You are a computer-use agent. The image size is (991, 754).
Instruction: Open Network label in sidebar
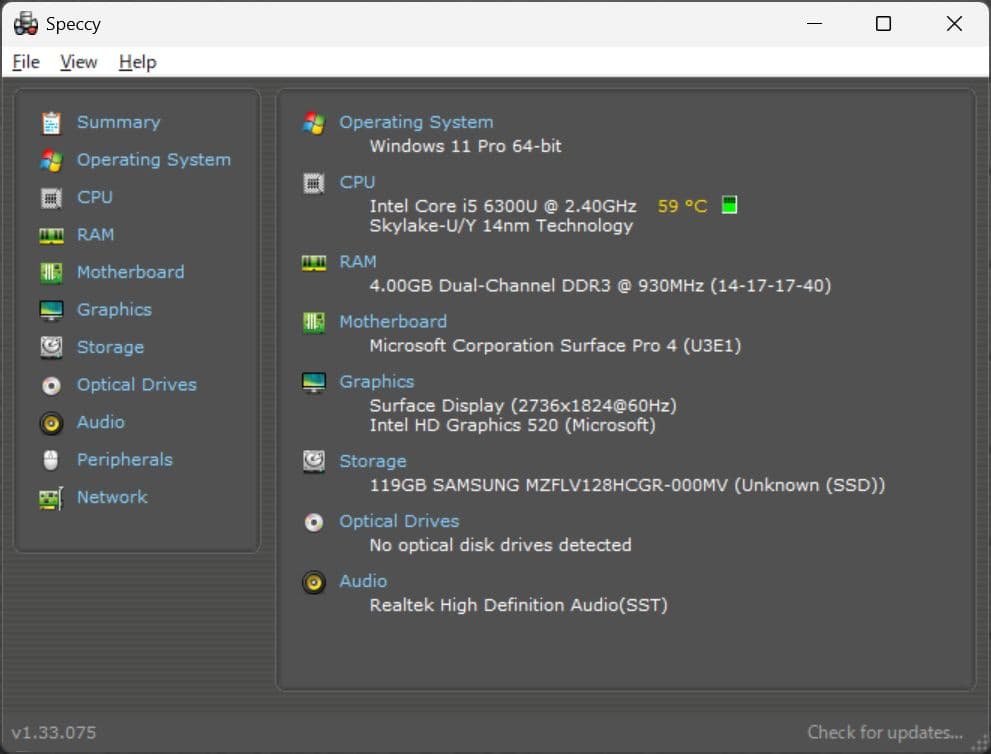112,497
